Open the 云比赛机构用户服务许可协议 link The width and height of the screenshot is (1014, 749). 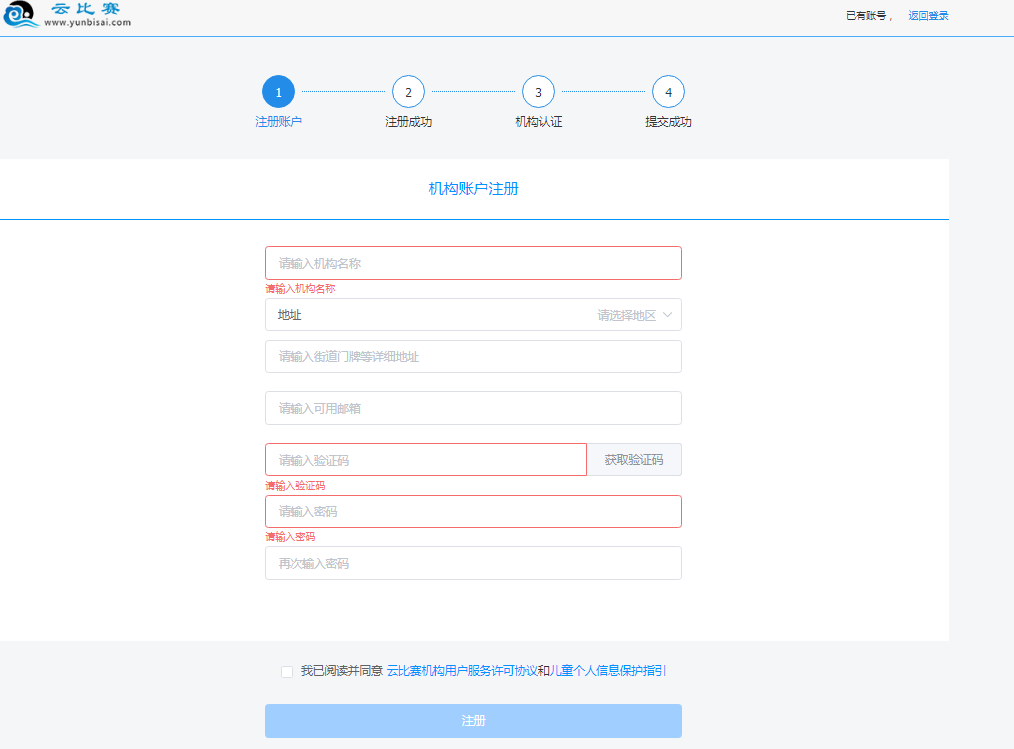pos(462,671)
